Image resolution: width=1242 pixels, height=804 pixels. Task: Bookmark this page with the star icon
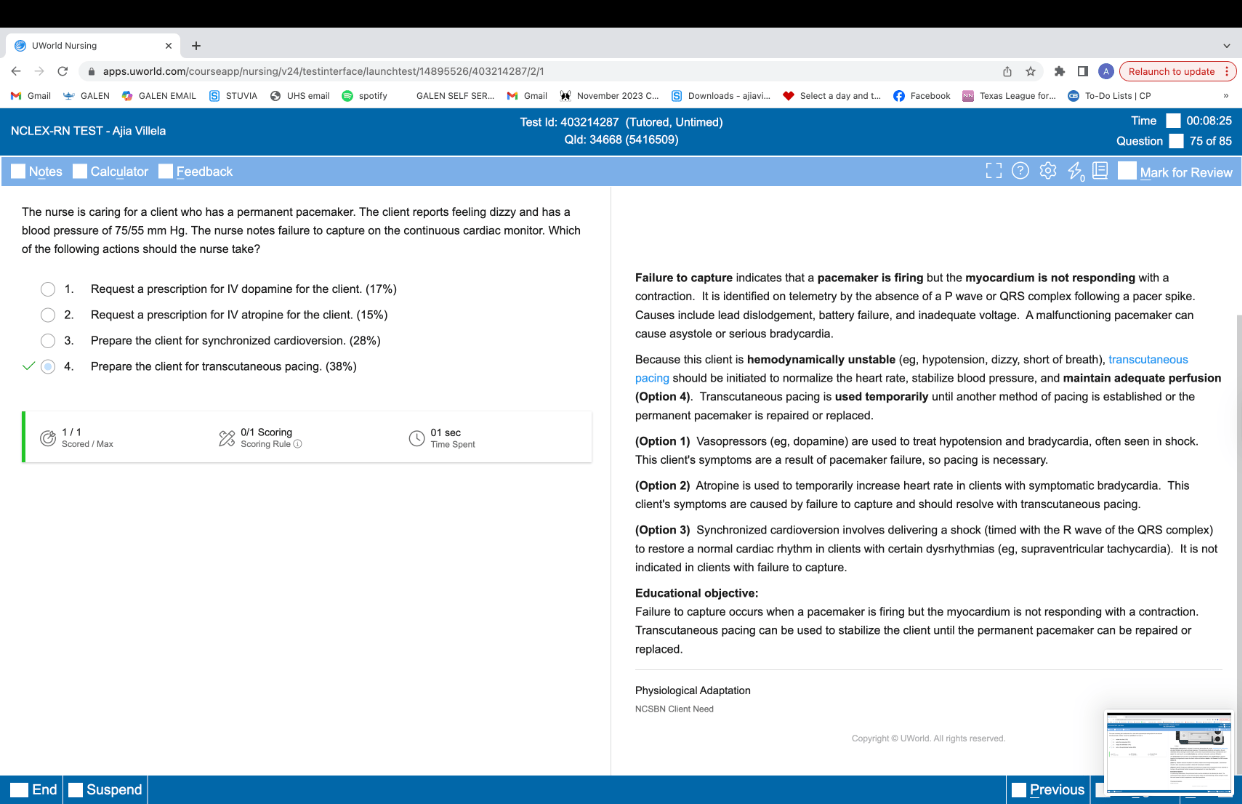pyautogui.click(x=1031, y=72)
